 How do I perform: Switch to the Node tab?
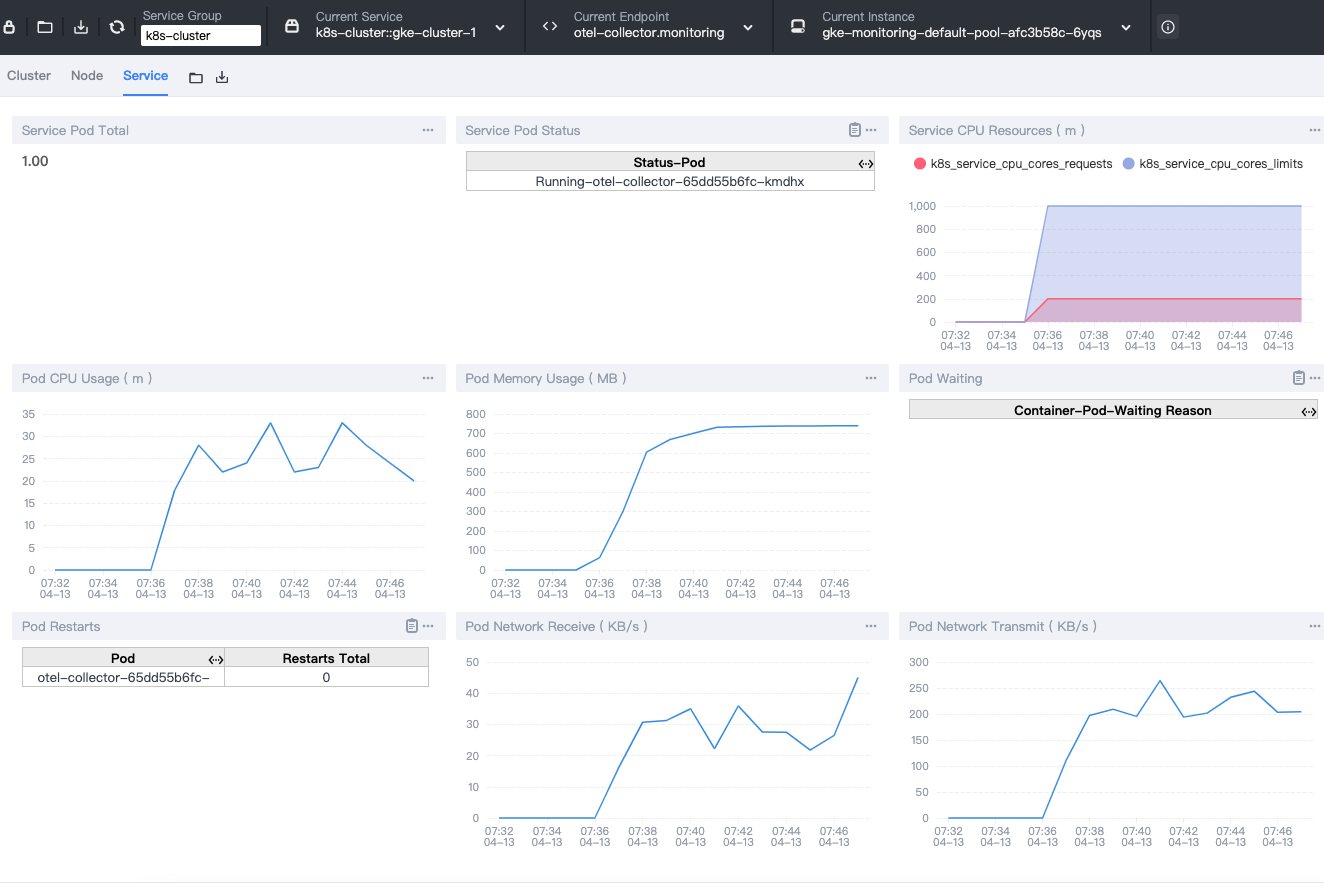87,76
